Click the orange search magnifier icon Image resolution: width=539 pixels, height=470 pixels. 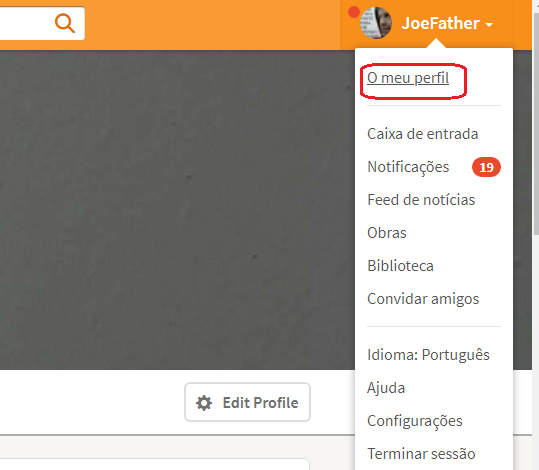[x=65, y=23]
